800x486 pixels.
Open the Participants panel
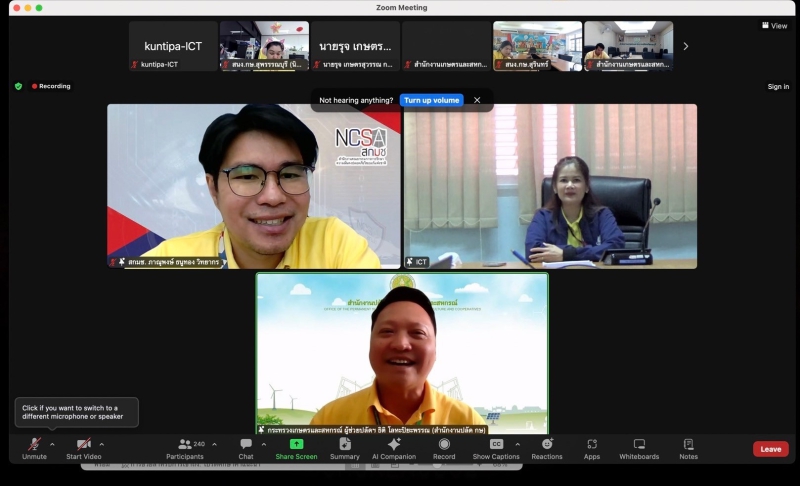(x=185, y=449)
